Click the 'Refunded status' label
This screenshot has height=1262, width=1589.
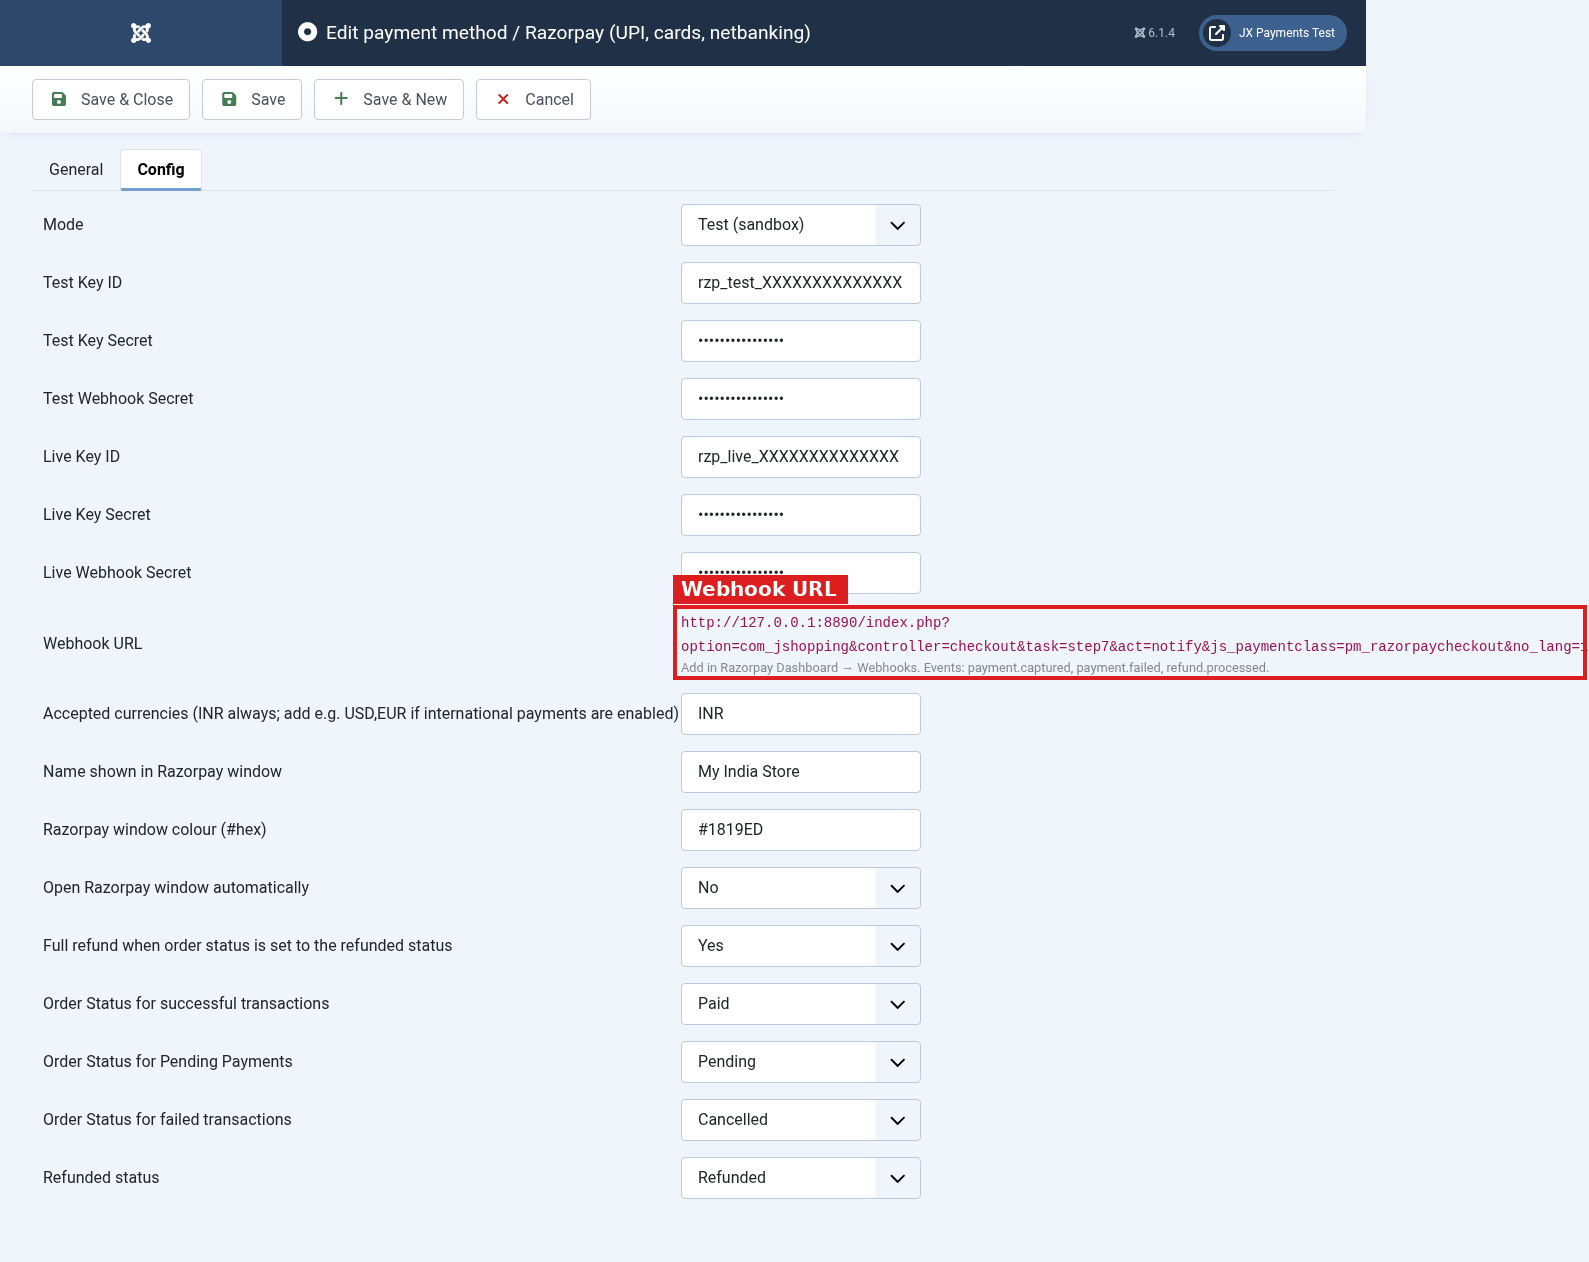[101, 1178]
